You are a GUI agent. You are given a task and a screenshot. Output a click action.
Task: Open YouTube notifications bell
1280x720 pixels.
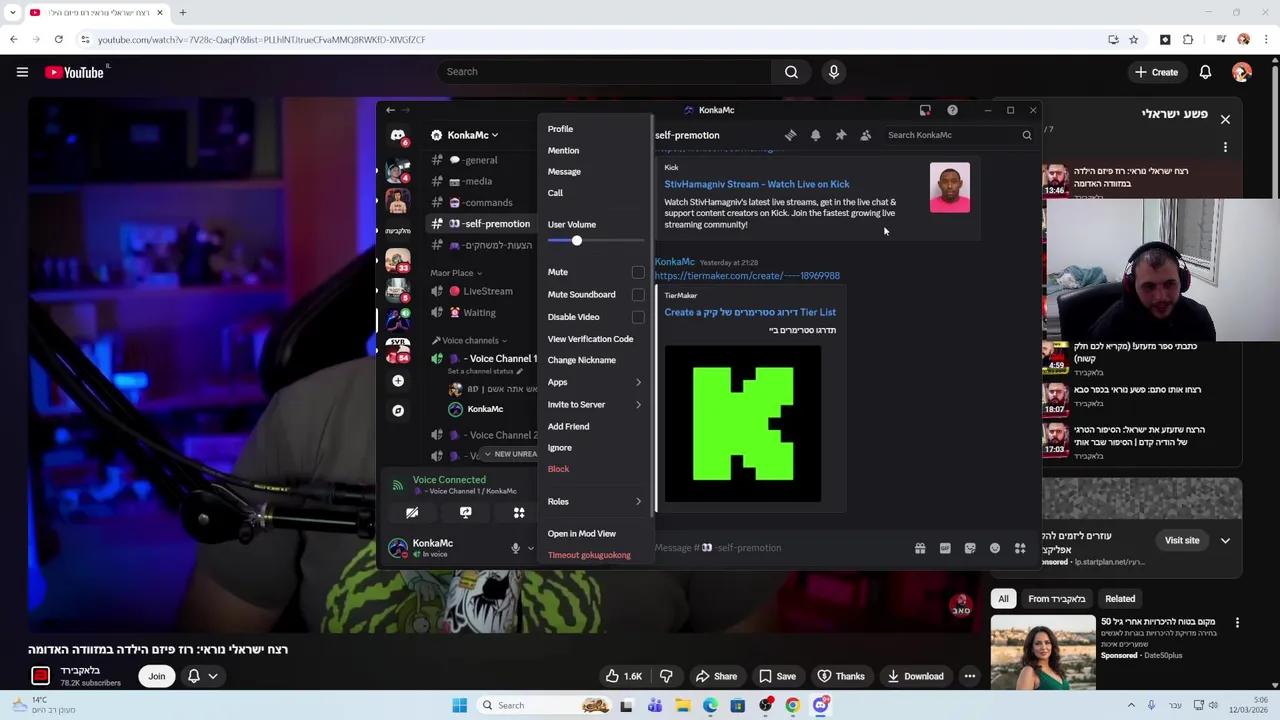(1205, 72)
